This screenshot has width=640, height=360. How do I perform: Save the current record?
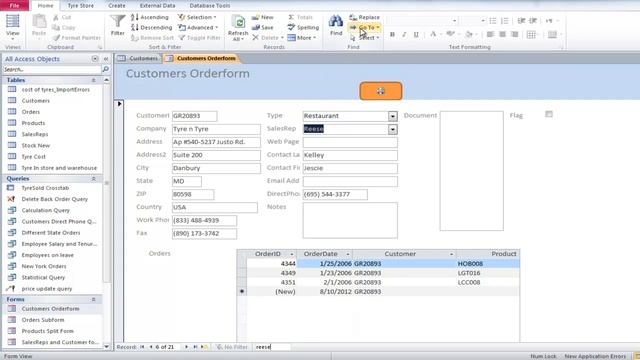(262, 27)
